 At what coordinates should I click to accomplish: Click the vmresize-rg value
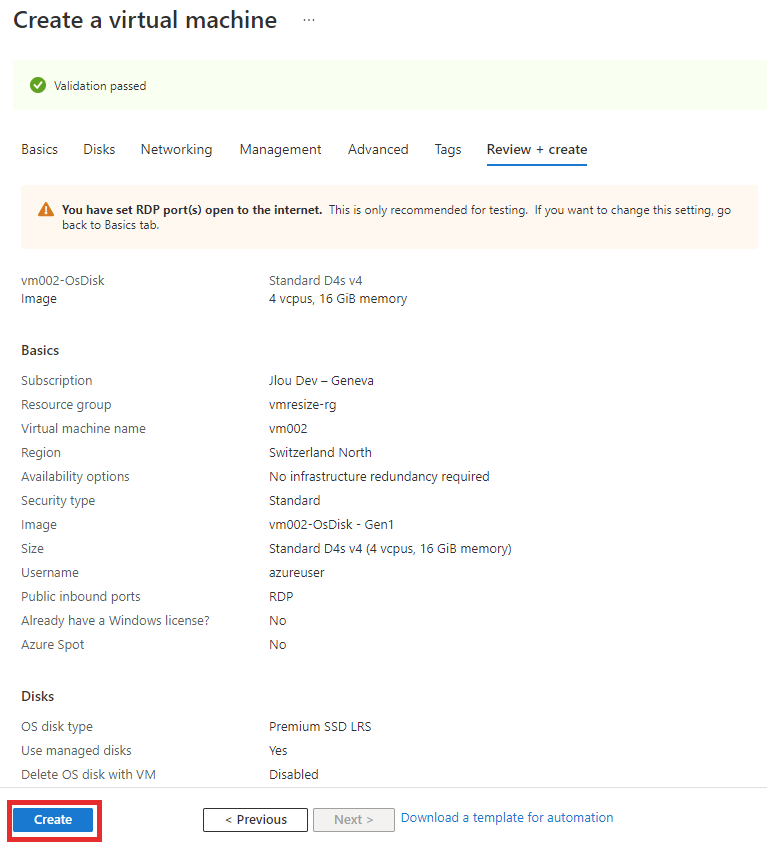click(302, 404)
